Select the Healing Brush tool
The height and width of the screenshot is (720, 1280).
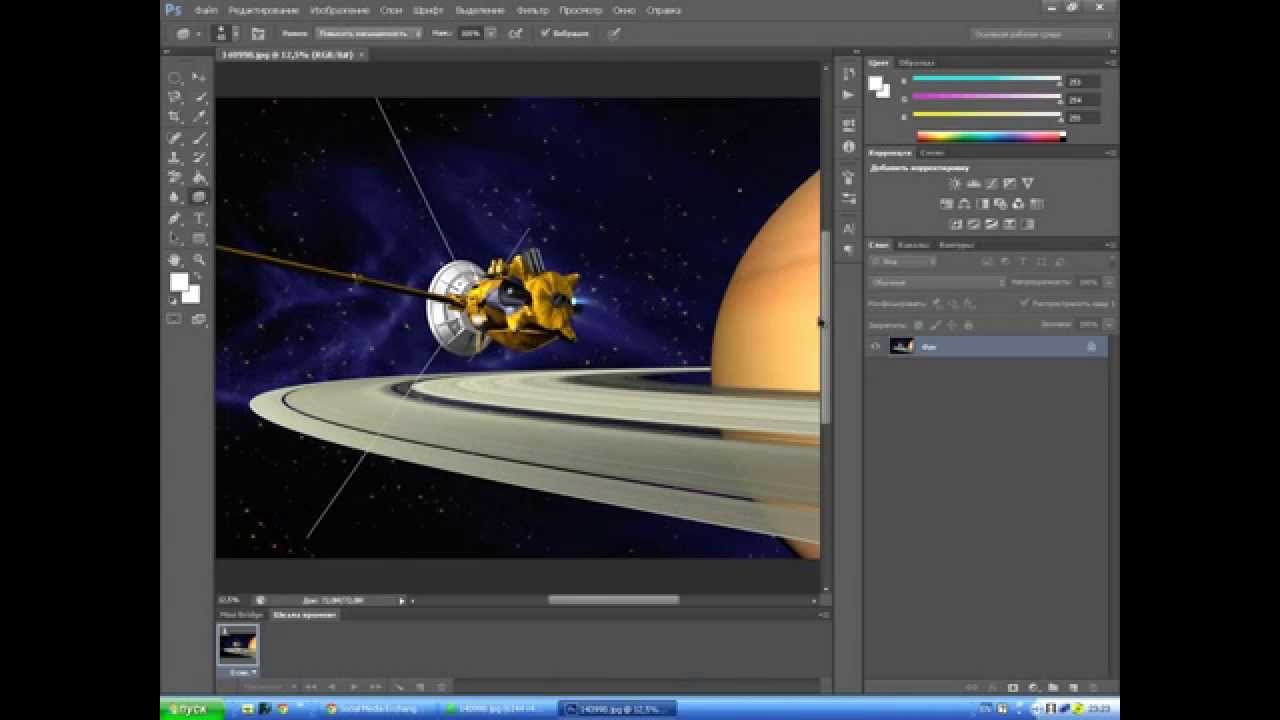[175, 138]
